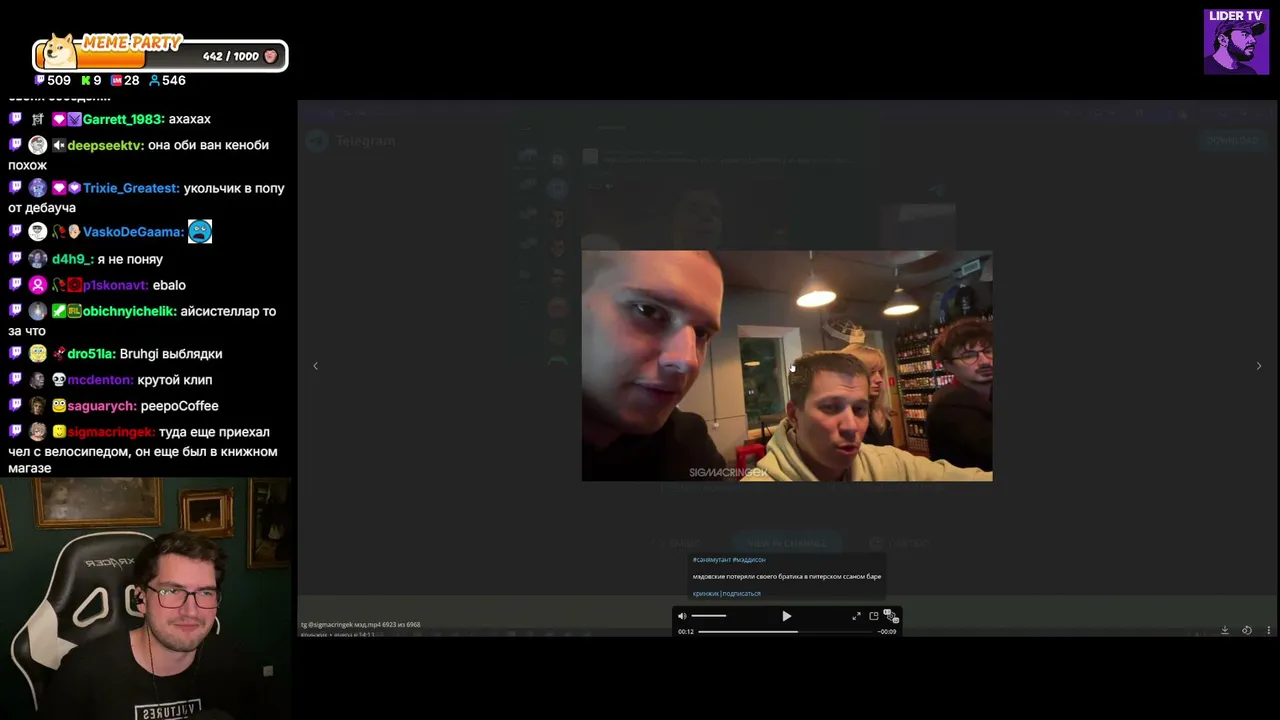The width and height of the screenshot is (1280, 720).
Task: Click the blue person total viewers icon
Action: 154,80
